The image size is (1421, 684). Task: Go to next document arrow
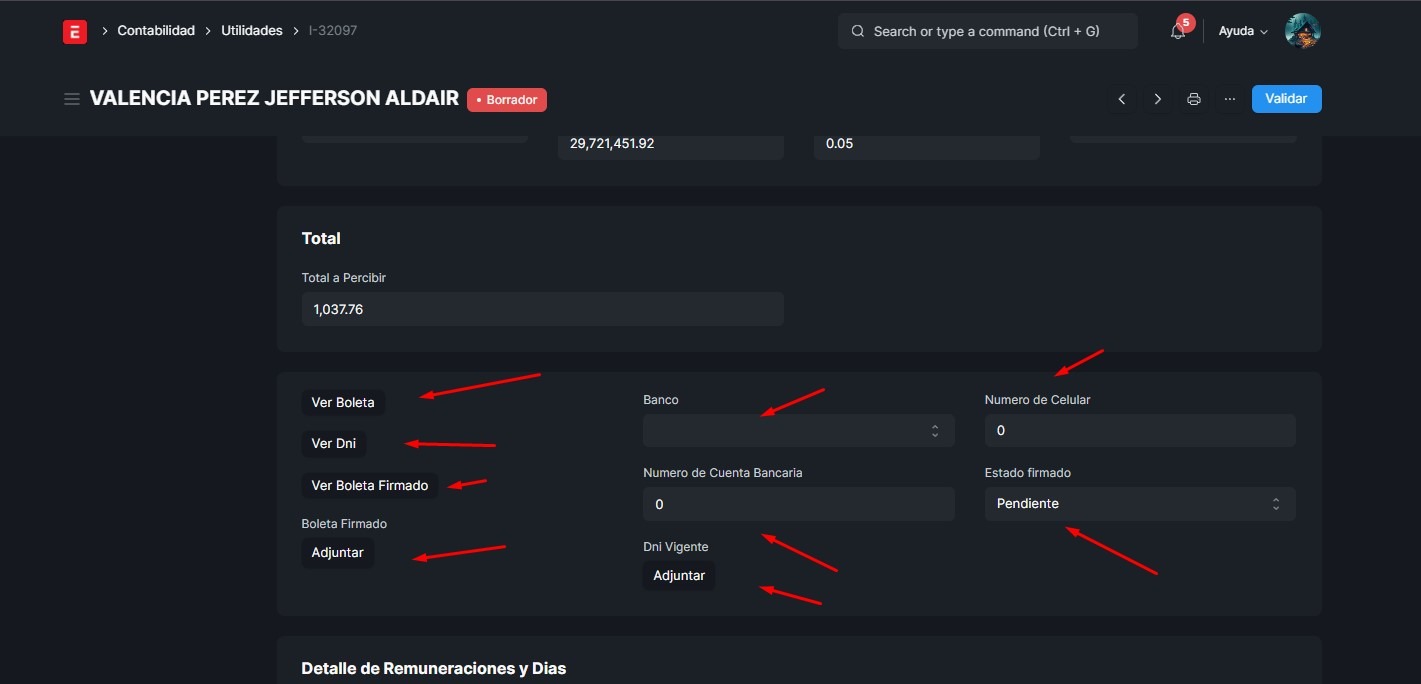pyautogui.click(x=1158, y=99)
